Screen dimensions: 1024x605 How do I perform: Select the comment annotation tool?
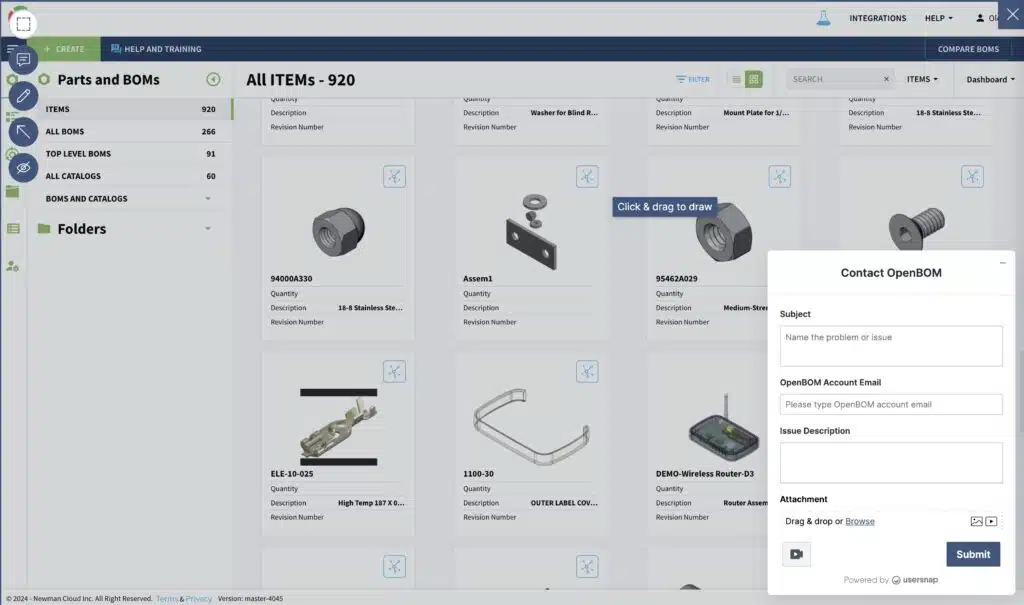pos(23,59)
